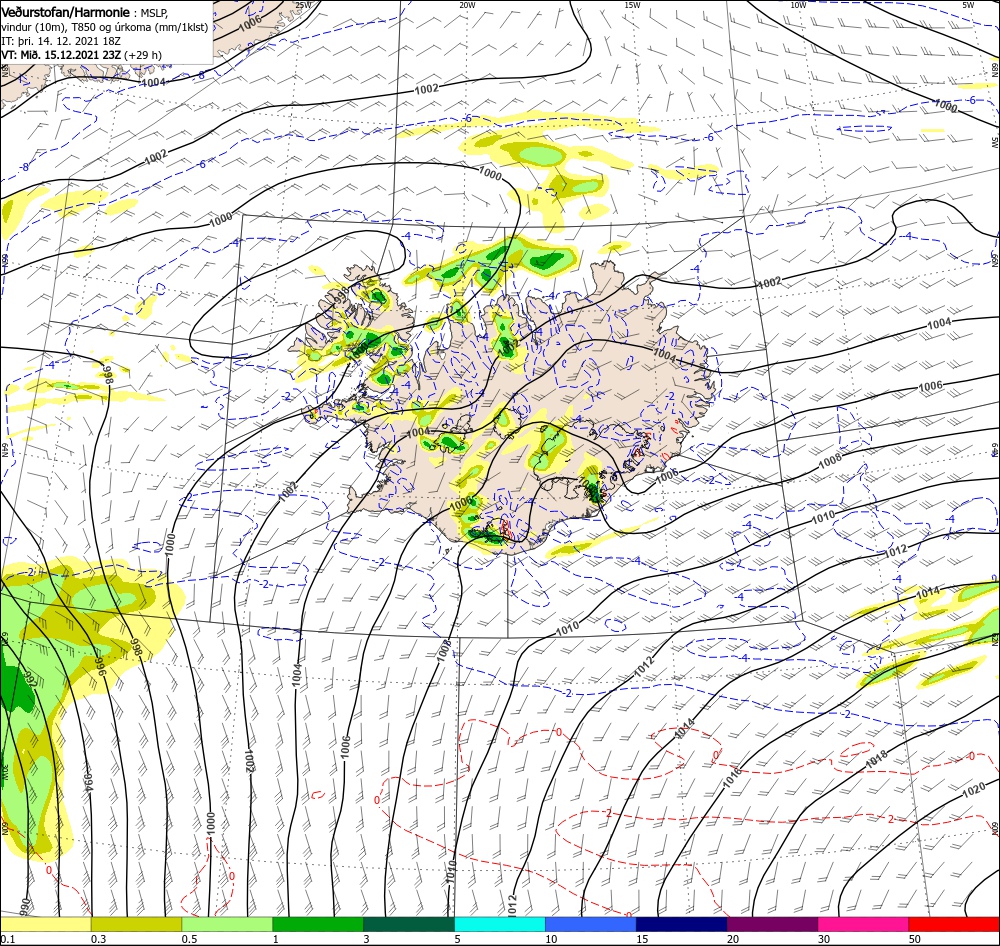Click the 'VT: Mið. 15.12.2021 23Z' valid time
The image size is (1000, 946).
61,55
